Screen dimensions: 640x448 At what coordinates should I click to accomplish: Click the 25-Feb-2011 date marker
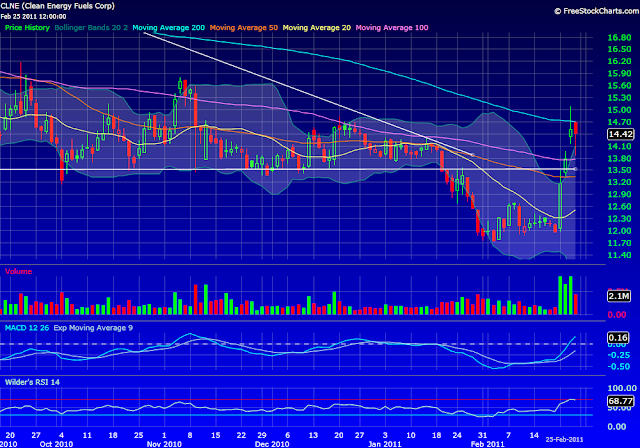(x=564, y=439)
